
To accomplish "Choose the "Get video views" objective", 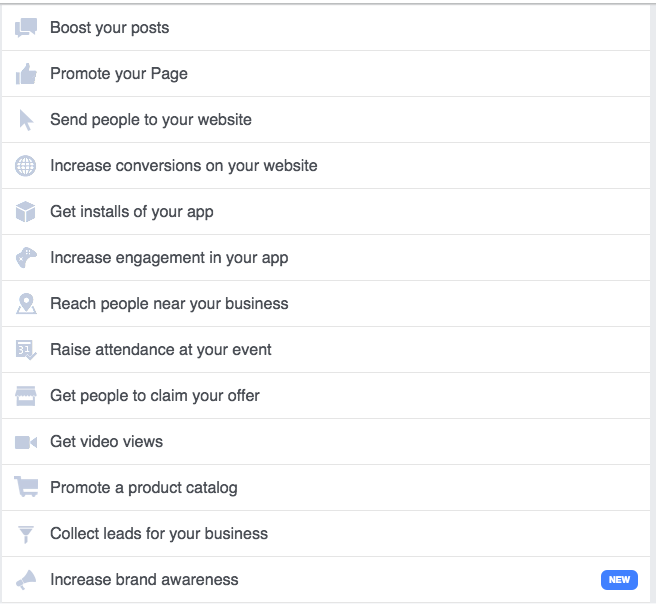I will pos(107,442).
